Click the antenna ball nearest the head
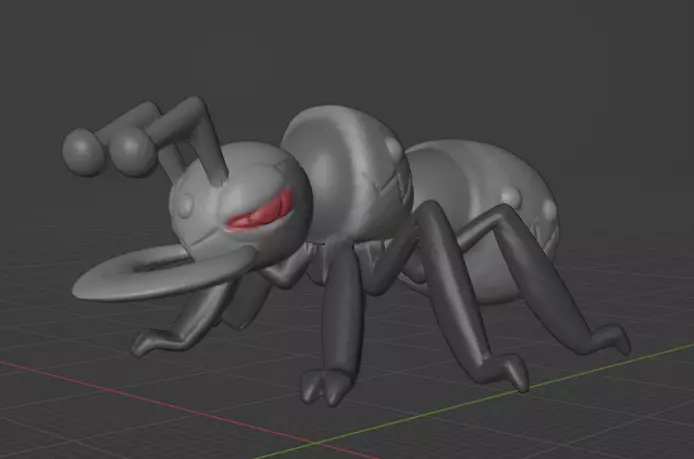The height and width of the screenshot is (459, 694). [x=132, y=152]
